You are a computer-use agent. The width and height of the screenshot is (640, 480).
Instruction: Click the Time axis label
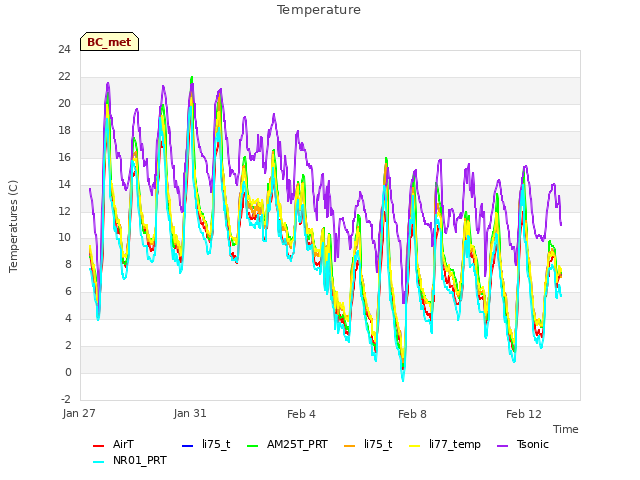coord(566,429)
